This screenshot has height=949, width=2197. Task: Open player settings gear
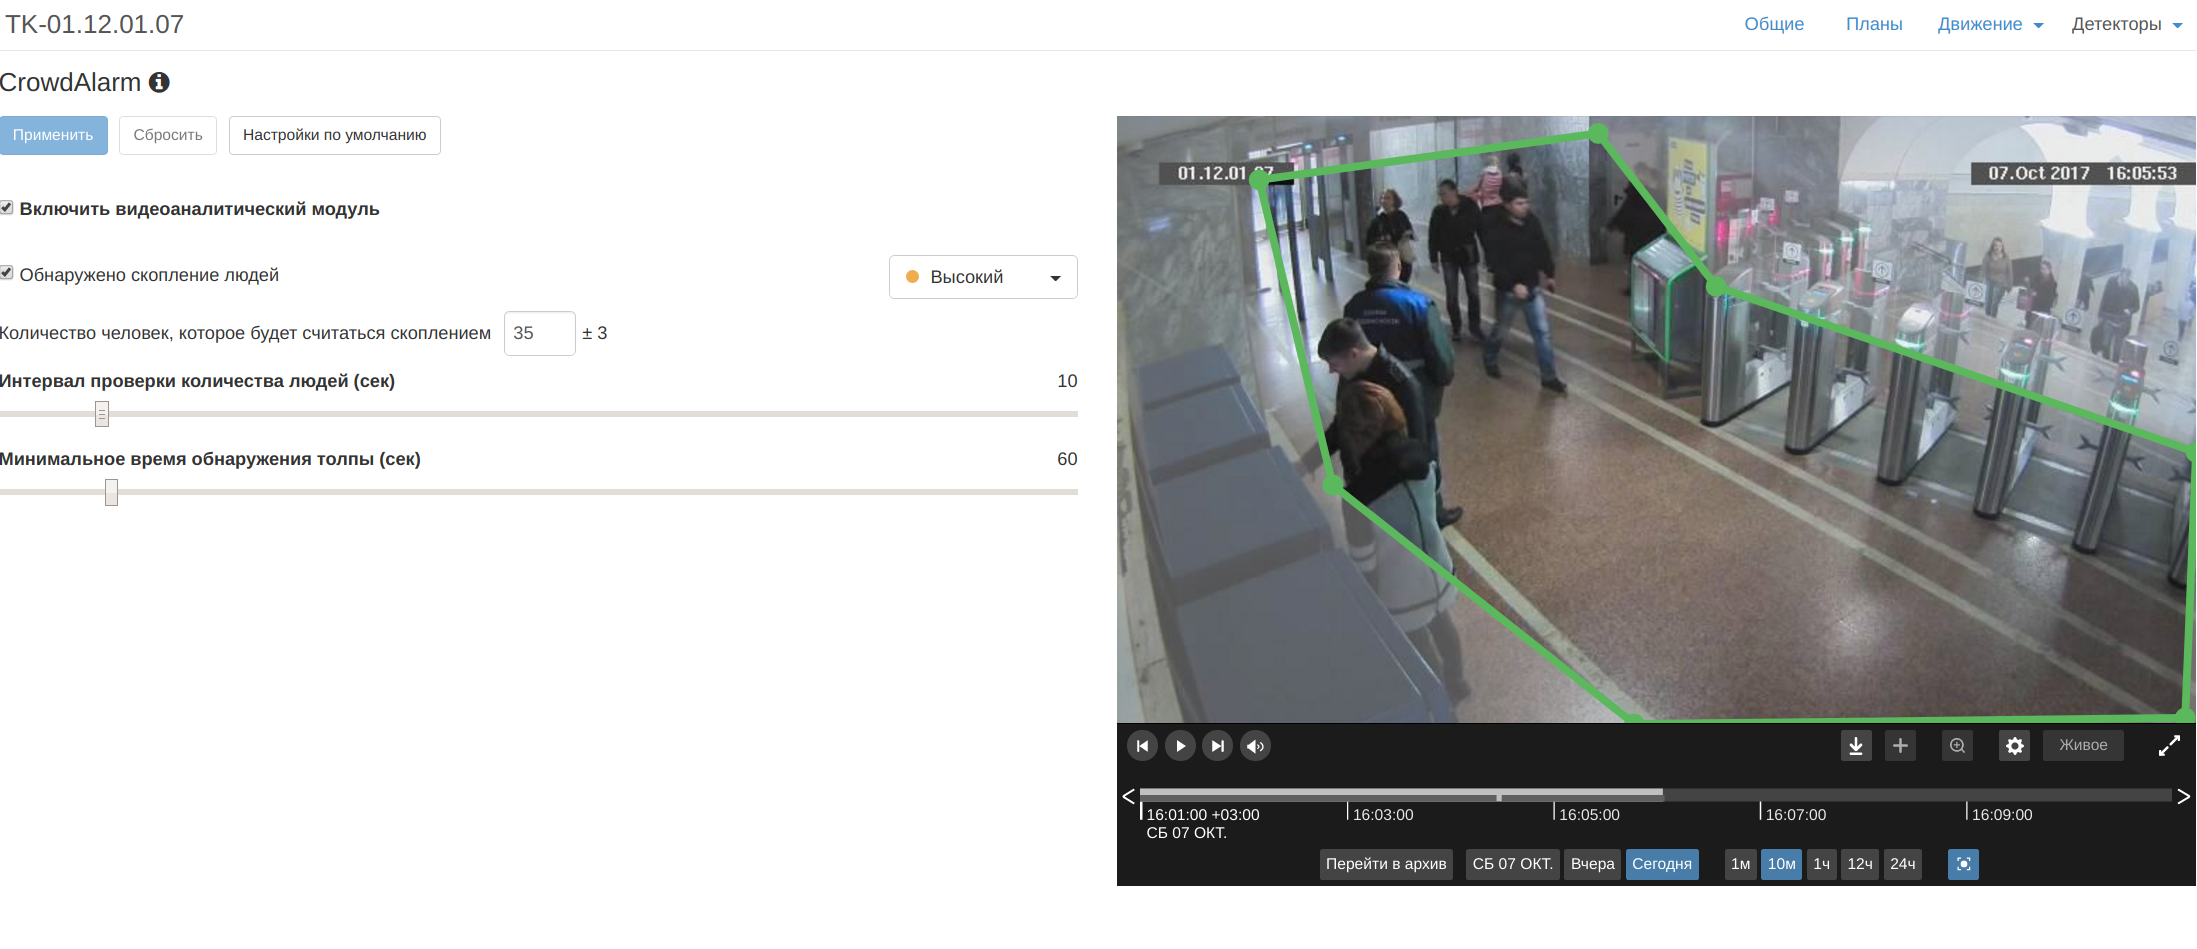tap(2014, 746)
